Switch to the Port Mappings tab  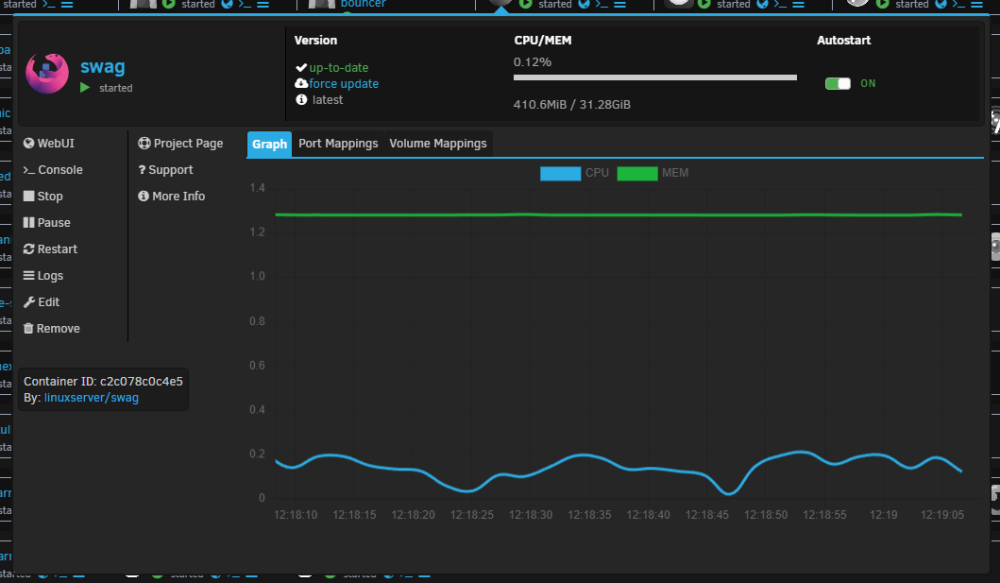pos(338,144)
